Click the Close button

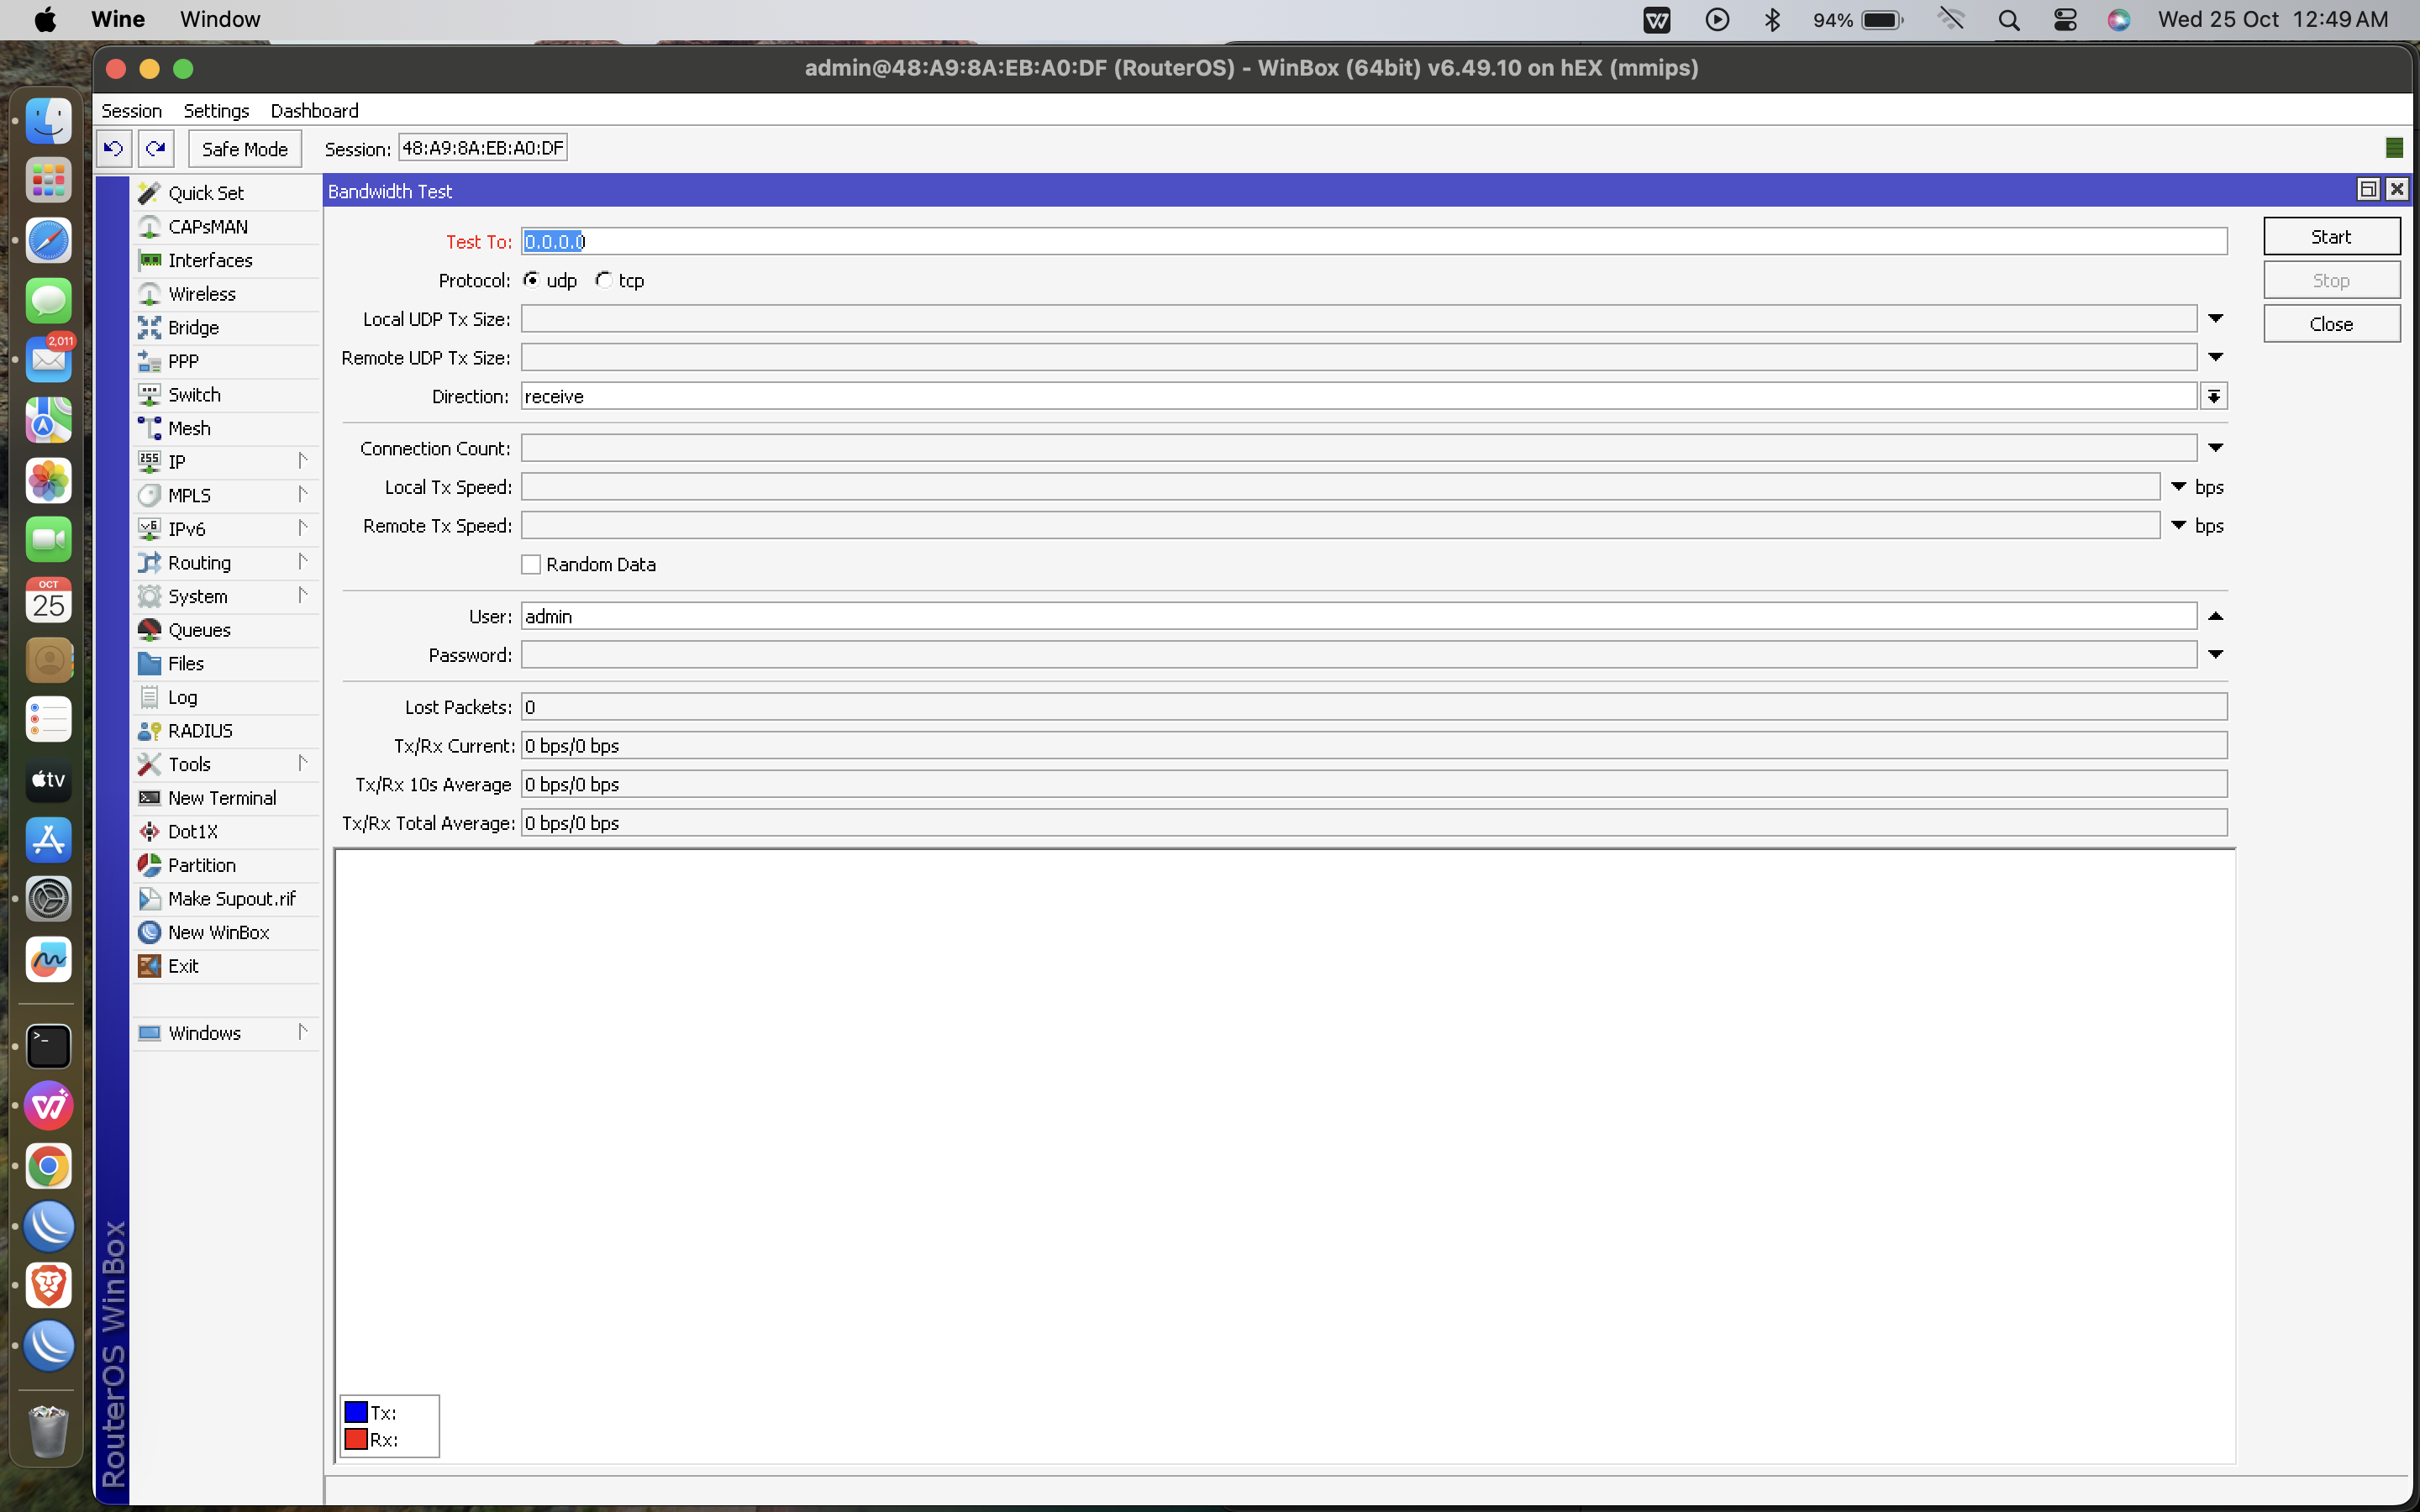[2329, 323]
